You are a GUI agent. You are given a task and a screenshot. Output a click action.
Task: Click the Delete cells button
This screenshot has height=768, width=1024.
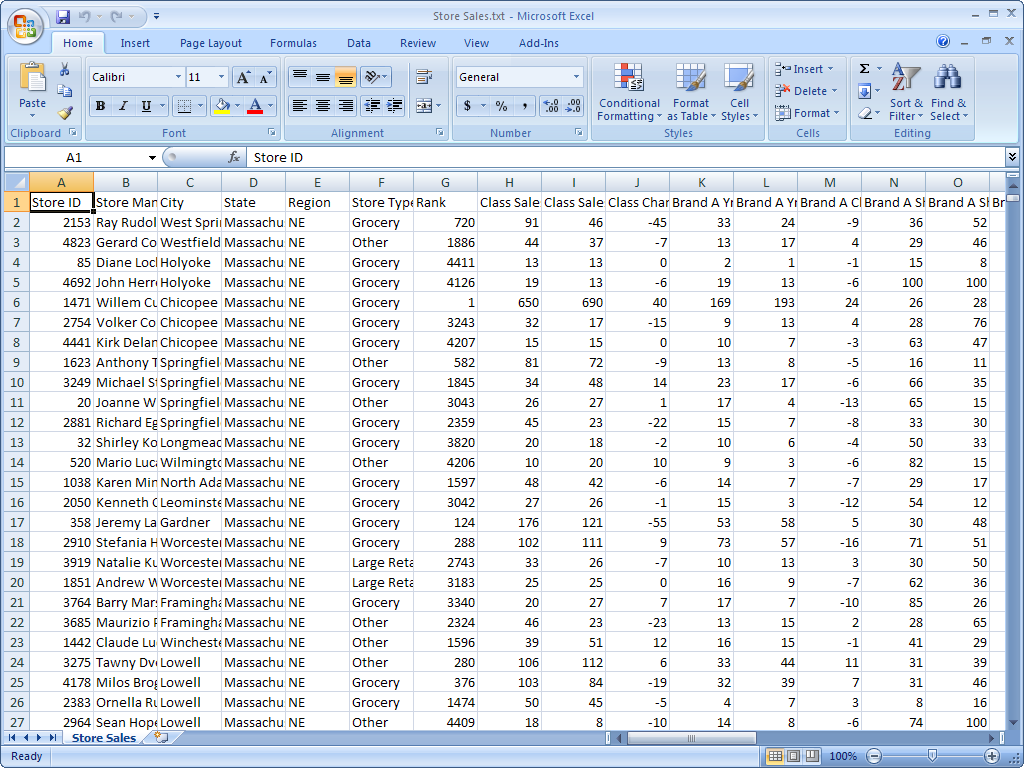pyautogui.click(x=806, y=91)
